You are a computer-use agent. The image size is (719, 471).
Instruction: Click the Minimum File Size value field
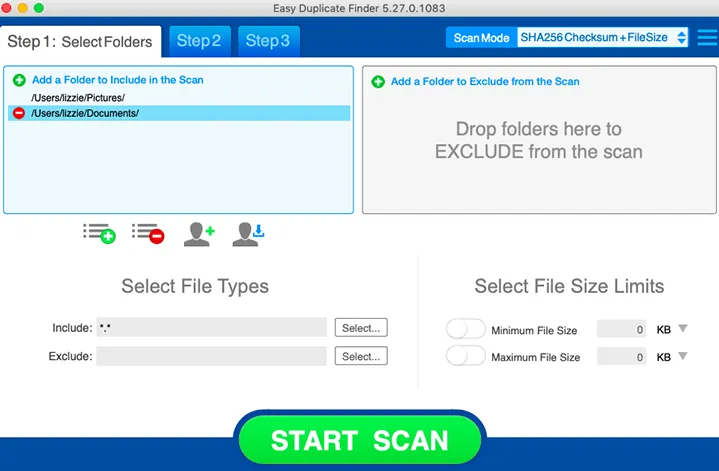coord(621,329)
